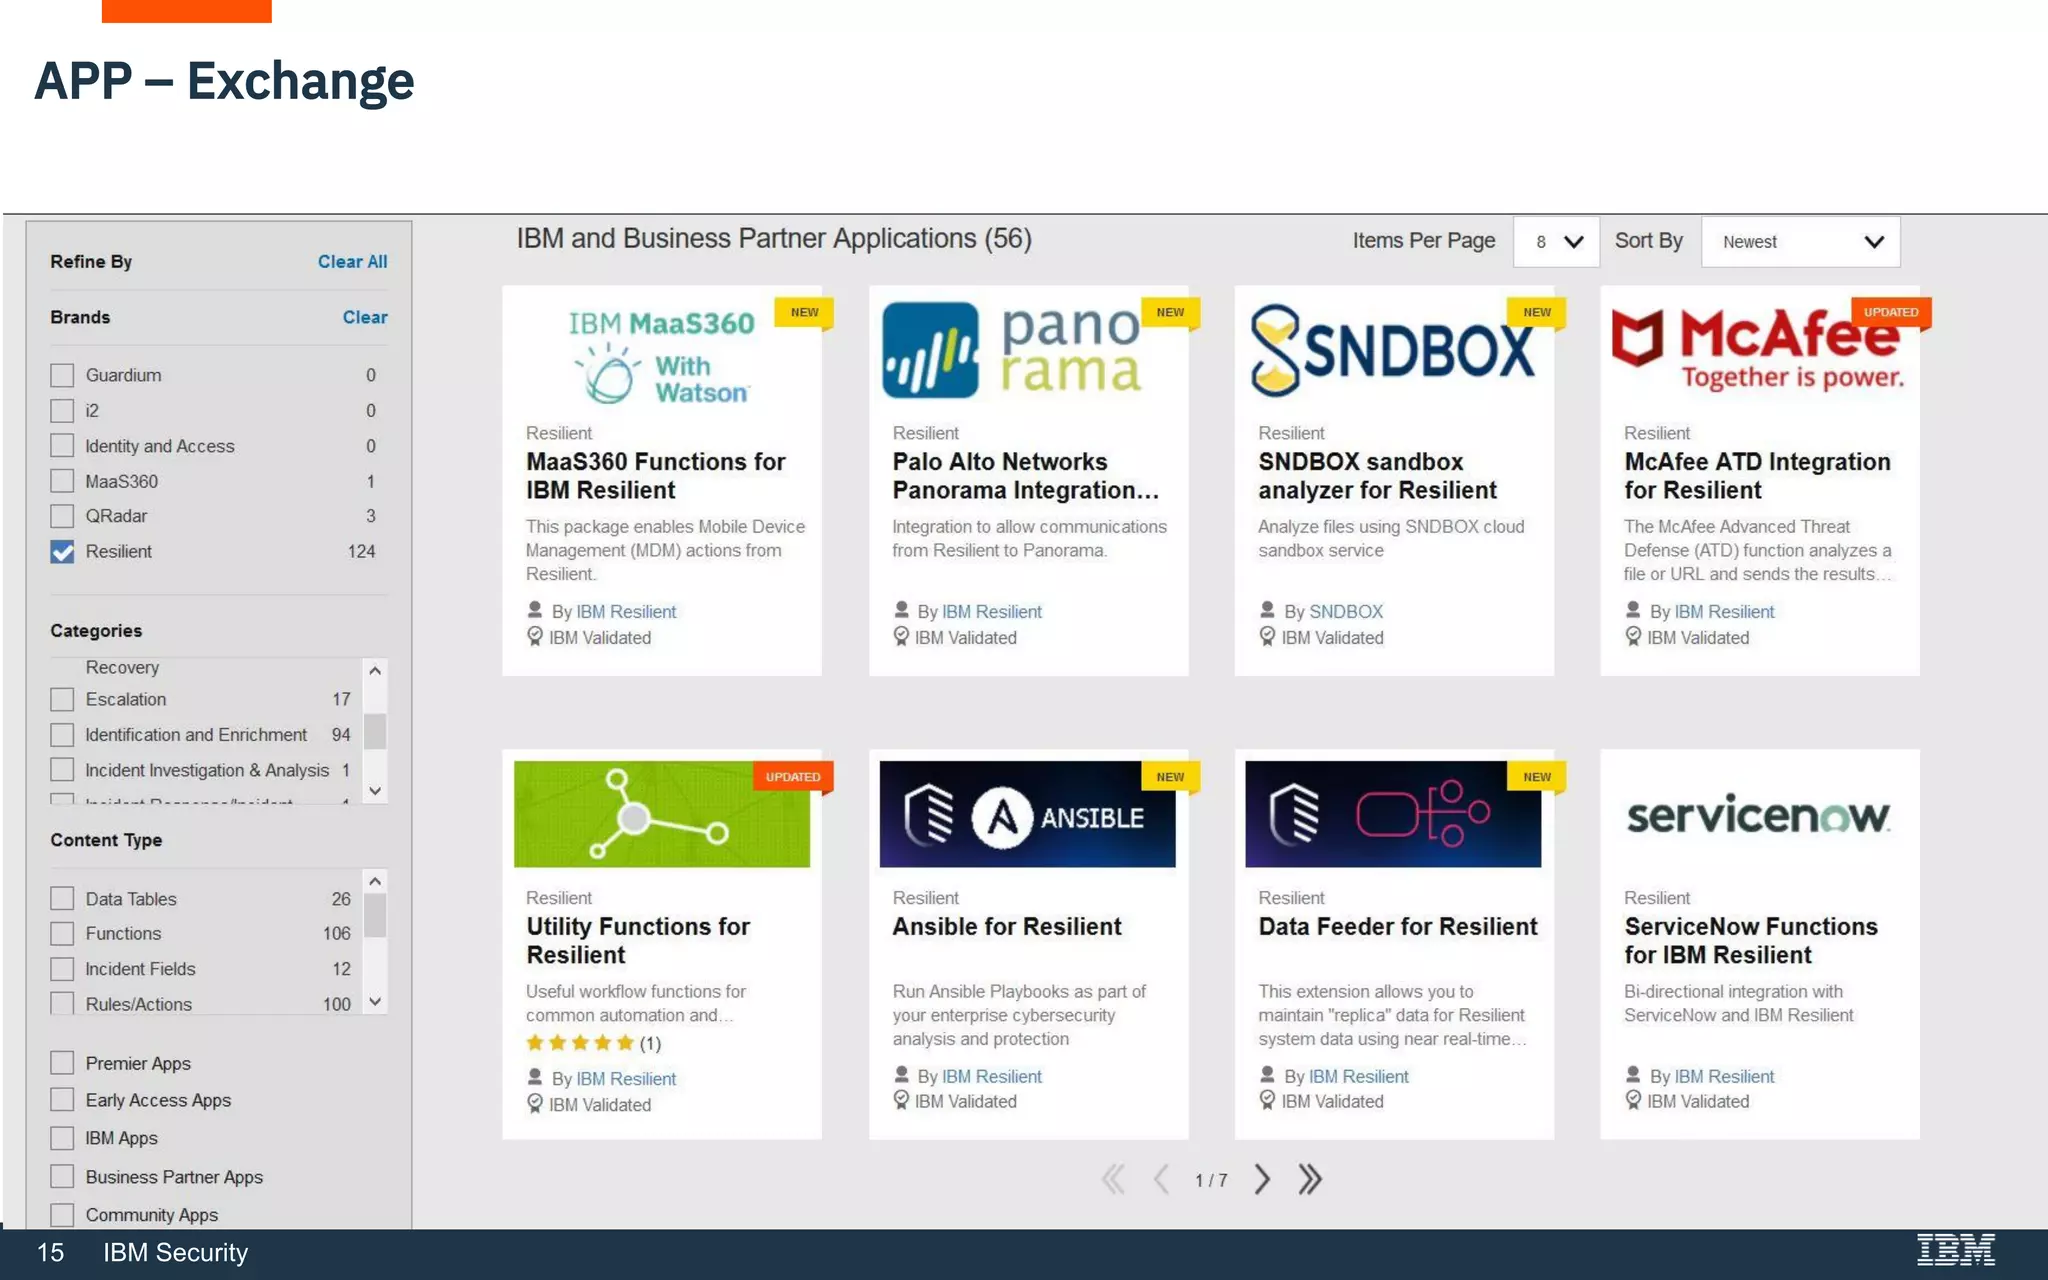Check the Guardium brand checkbox

tap(62, 375)
